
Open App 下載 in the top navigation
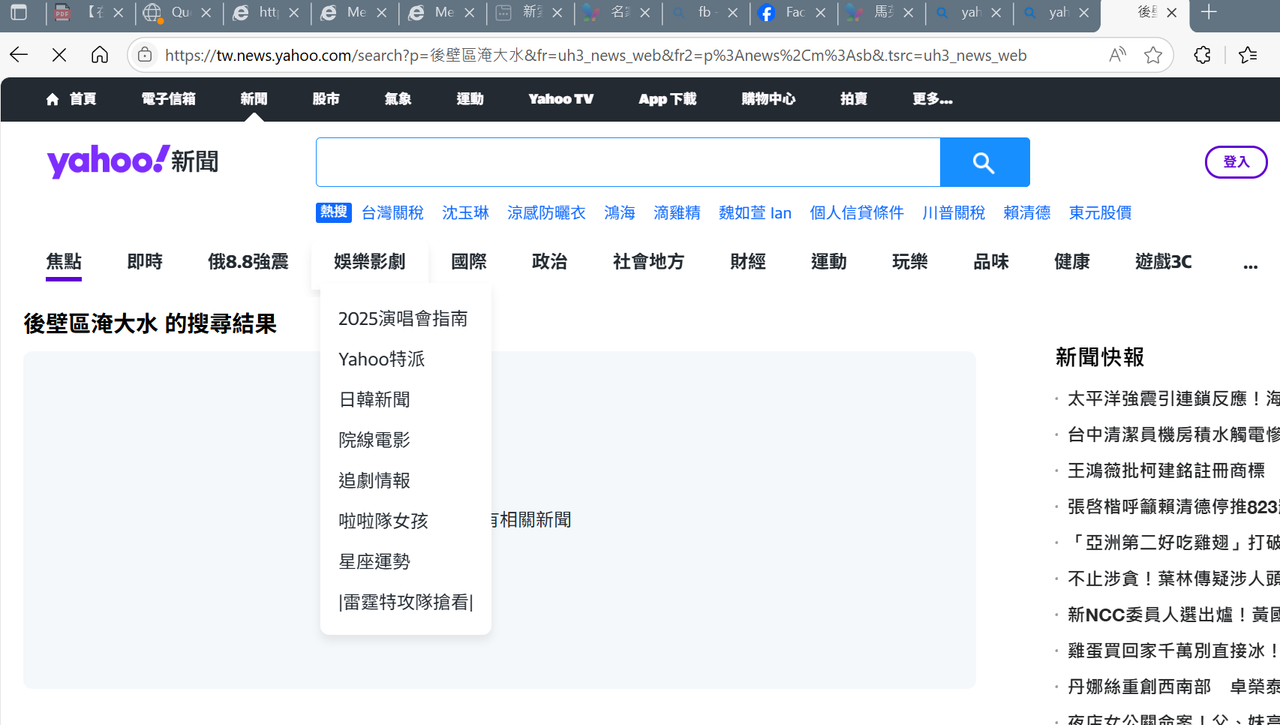[667, 99]
